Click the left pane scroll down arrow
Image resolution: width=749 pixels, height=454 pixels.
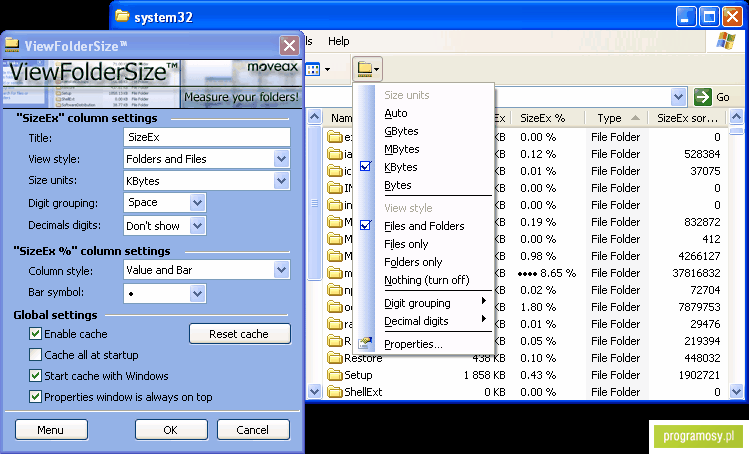pyautogui.click(x=314, y=392)
